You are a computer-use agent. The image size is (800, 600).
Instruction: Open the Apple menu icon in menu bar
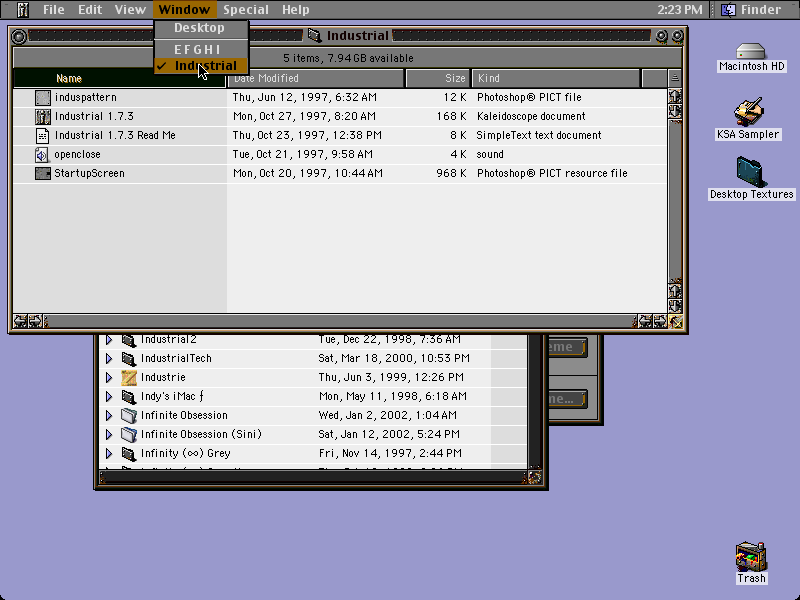(22, 9)
